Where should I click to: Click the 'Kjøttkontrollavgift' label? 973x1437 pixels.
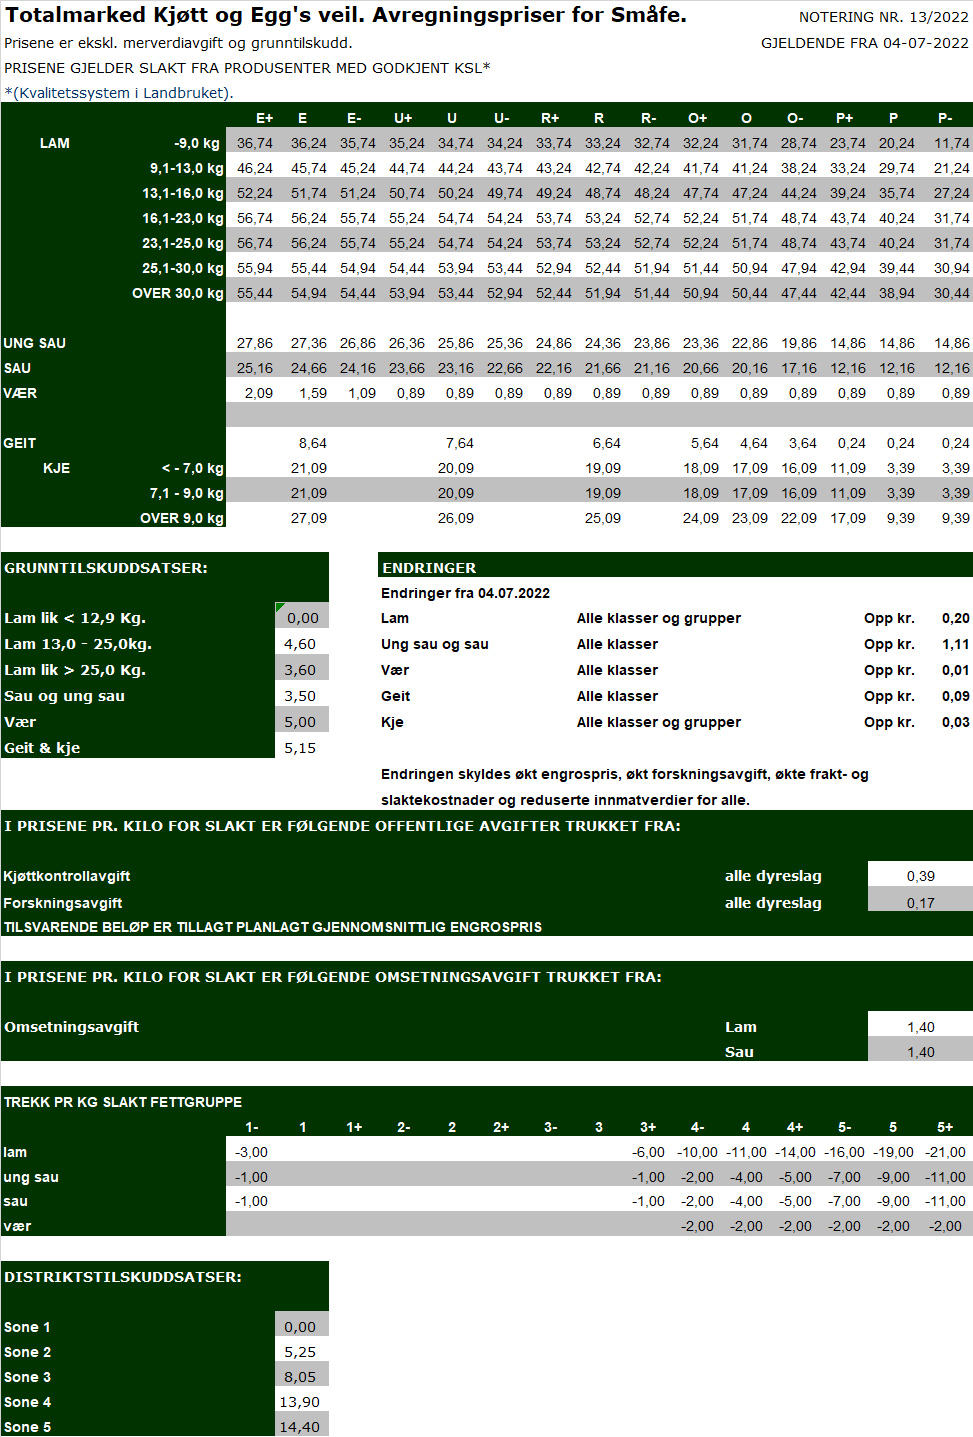(x=67, y=876)
